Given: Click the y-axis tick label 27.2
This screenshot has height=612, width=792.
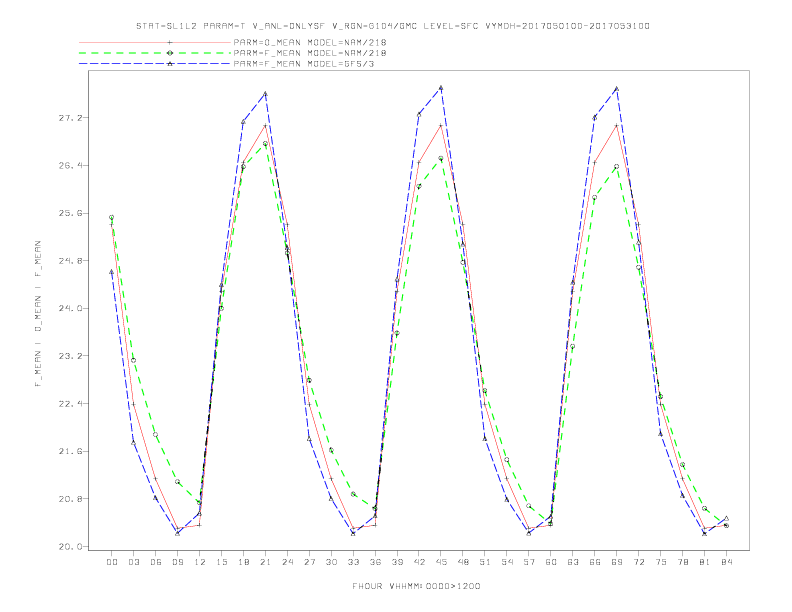Looking at the screenshot, I should coord(69,118).
